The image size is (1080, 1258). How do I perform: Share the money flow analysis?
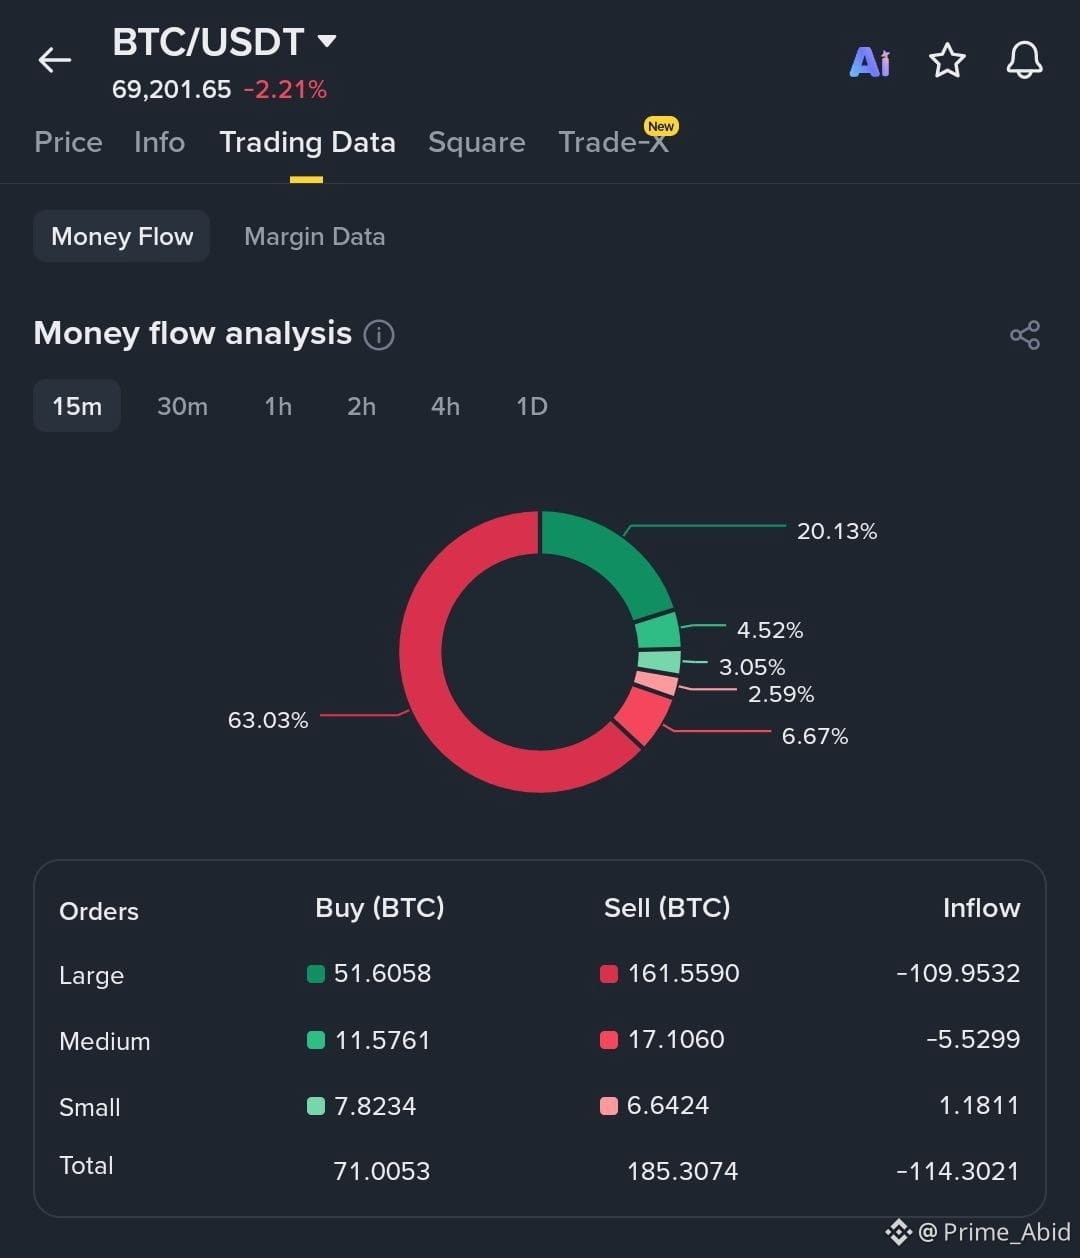click(x=1025, y=335)
